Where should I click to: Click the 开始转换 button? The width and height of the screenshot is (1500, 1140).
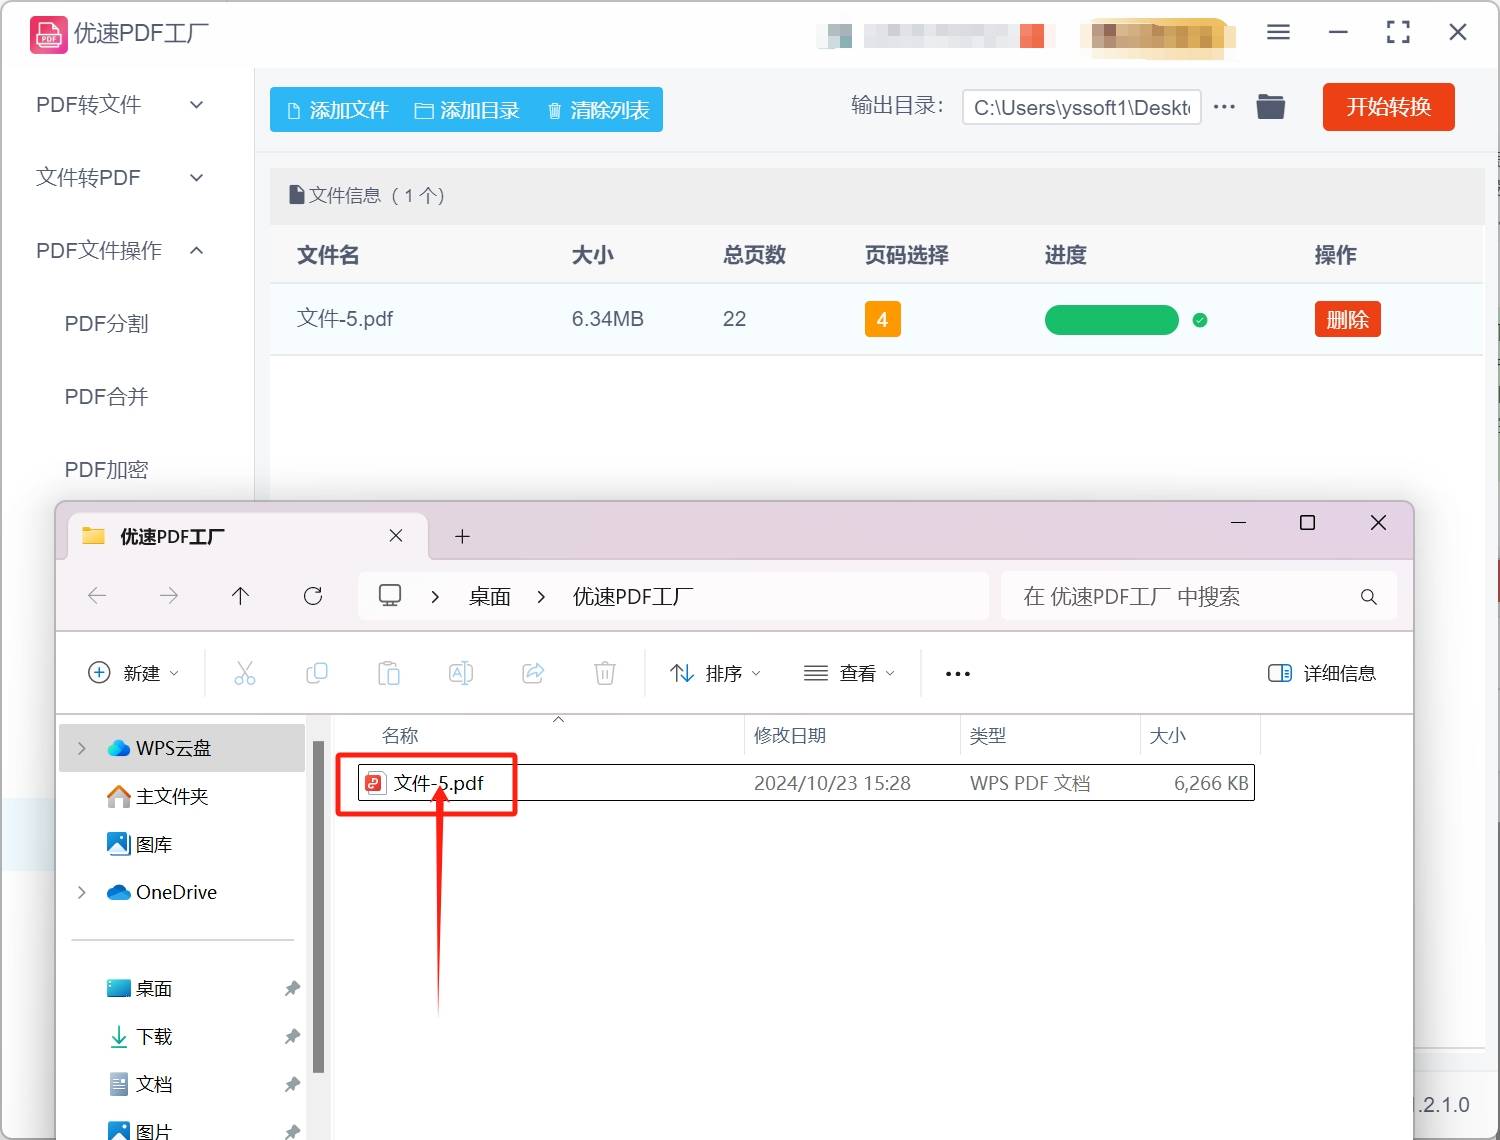1388,107
